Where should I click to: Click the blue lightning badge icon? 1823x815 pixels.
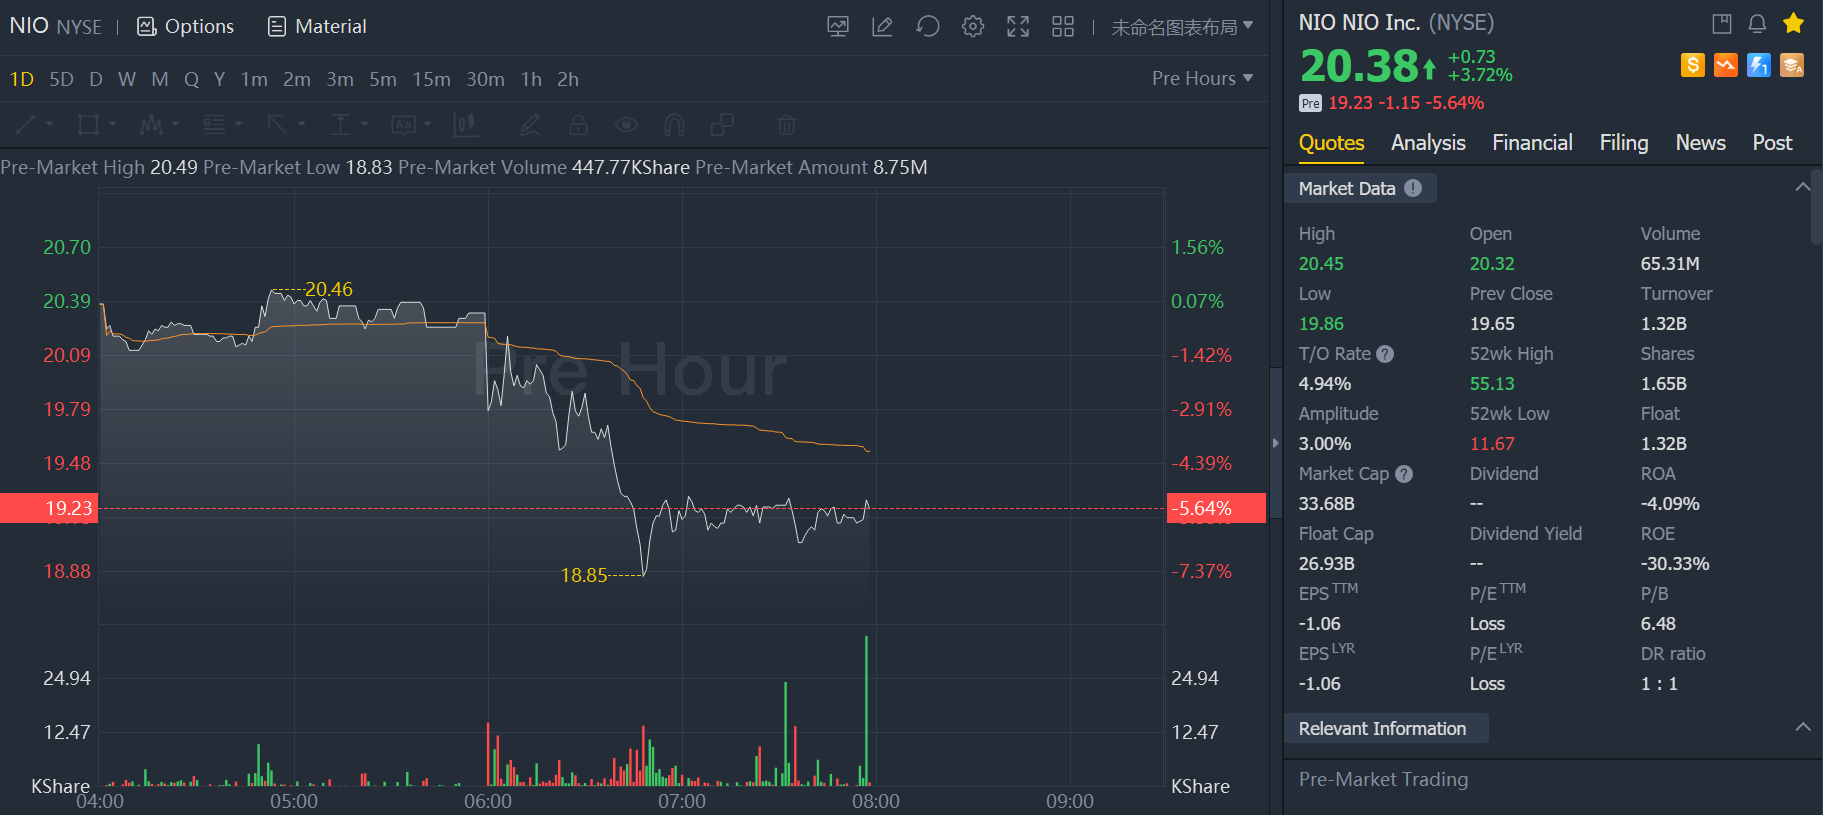tap(1759, 65)
